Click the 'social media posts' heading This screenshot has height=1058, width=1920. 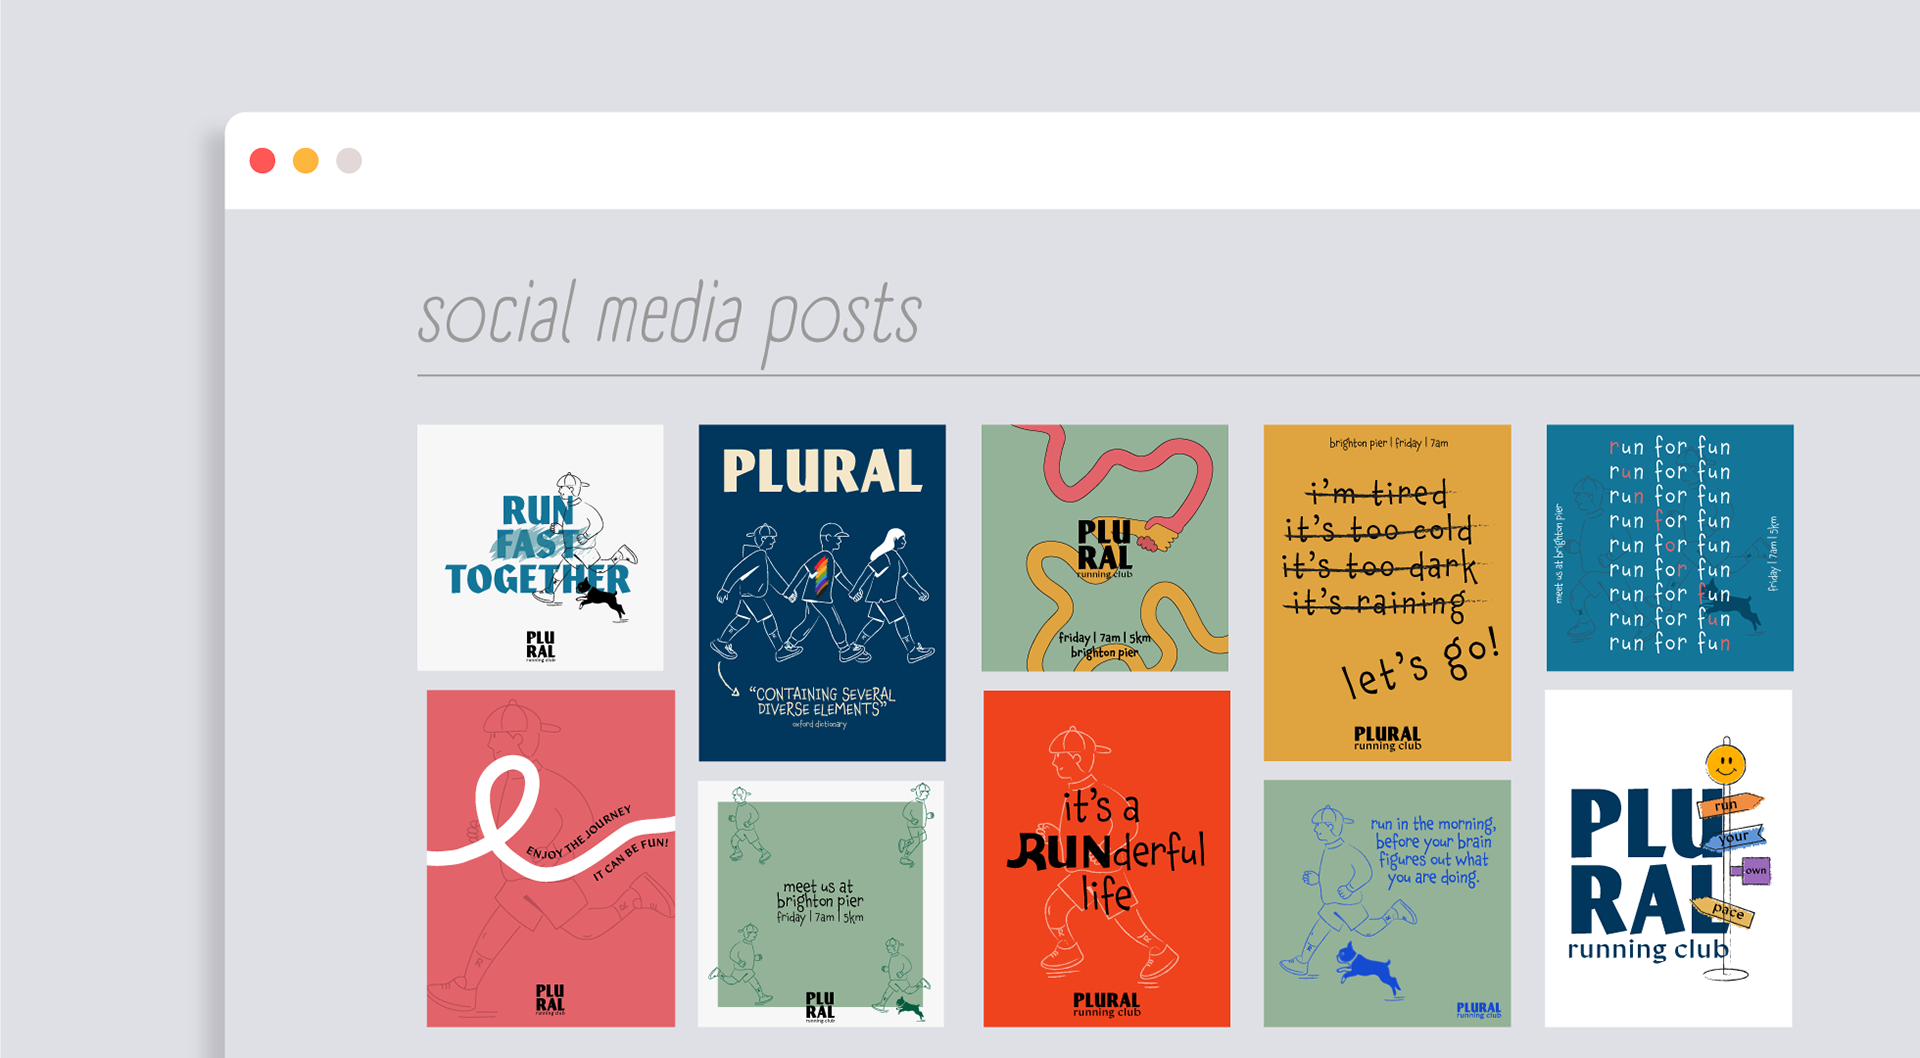(669, 319)
